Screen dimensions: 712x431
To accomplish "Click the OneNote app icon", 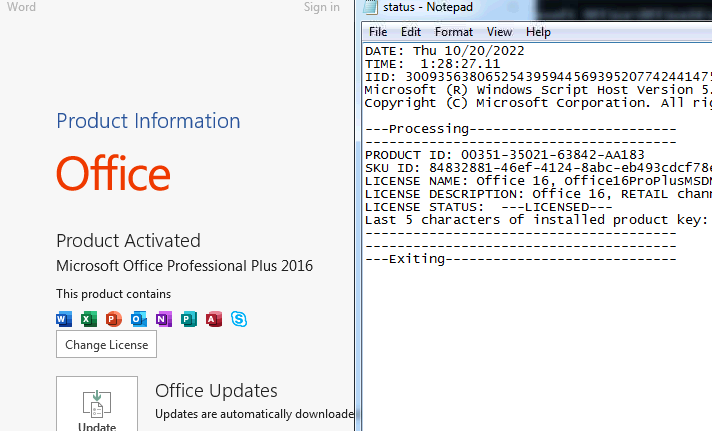I will 164,319.
